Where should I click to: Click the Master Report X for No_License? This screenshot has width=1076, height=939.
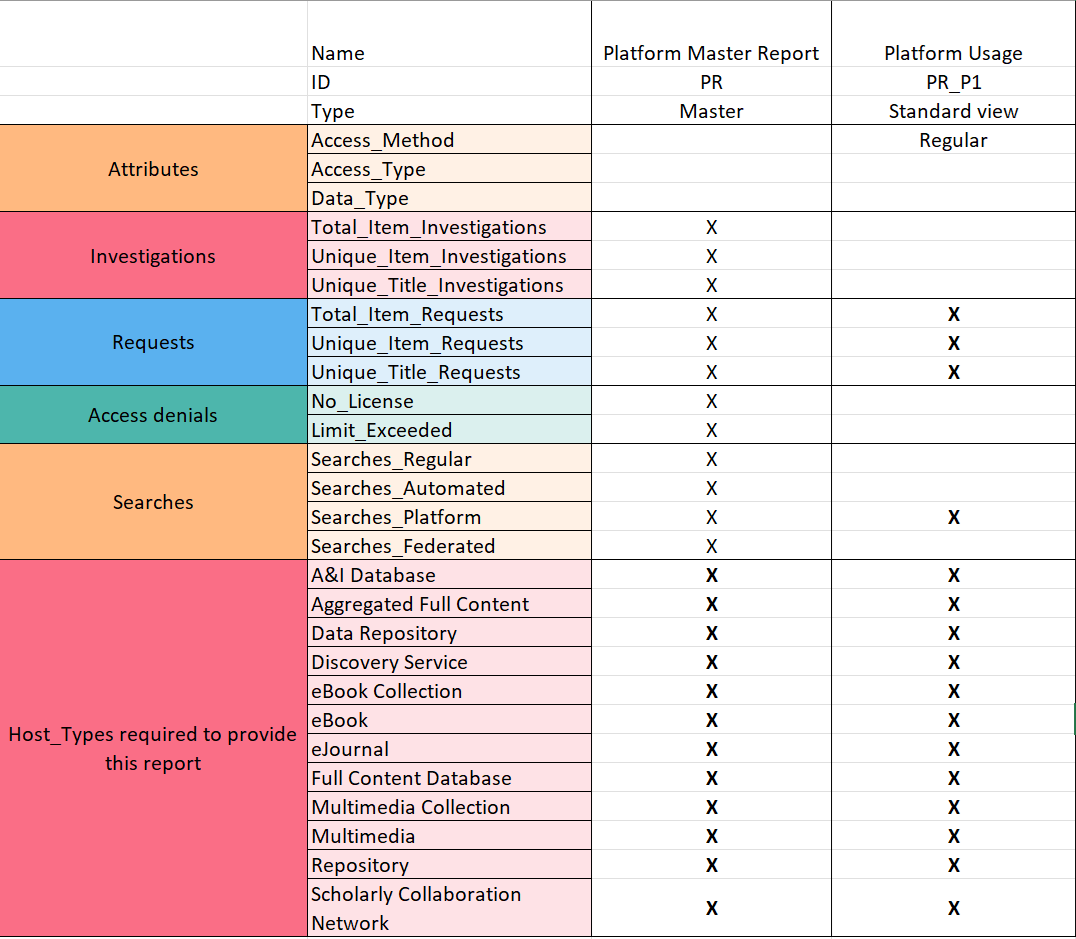pyautogui.click(x=711, y=401)
